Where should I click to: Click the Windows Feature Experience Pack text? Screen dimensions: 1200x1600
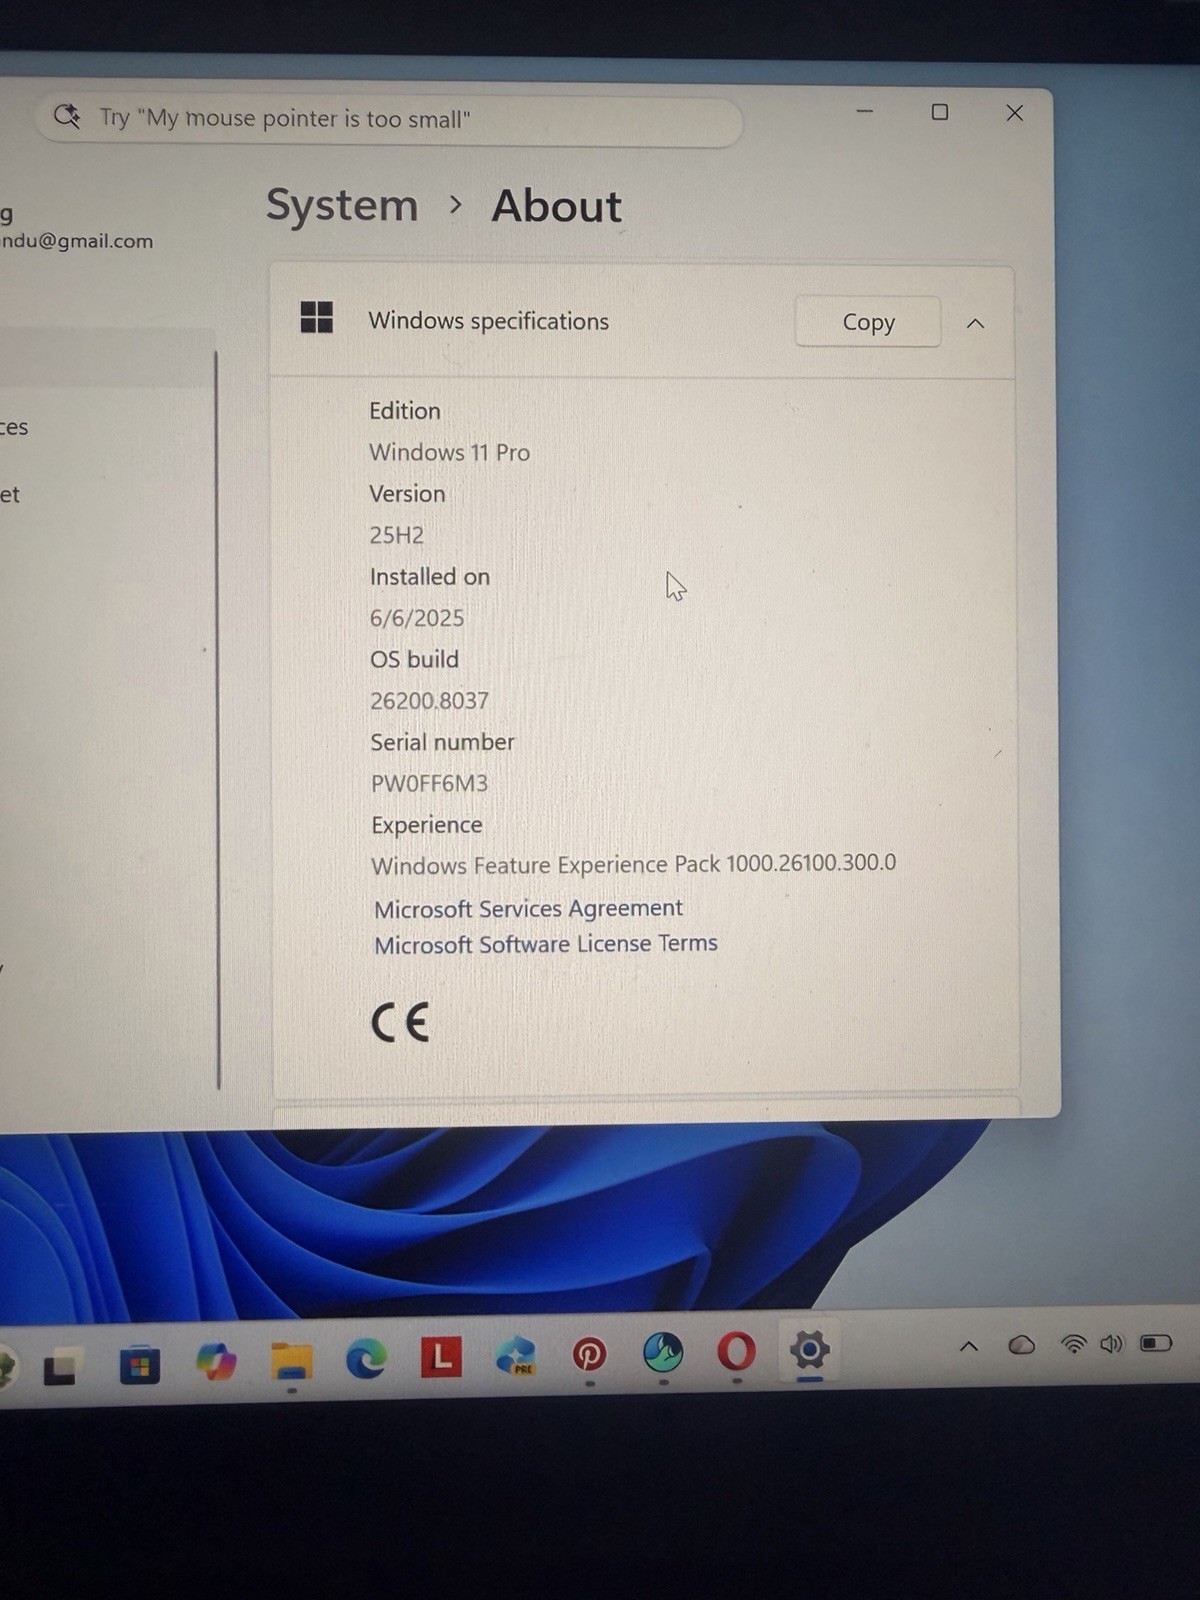(x=633, y=864)
